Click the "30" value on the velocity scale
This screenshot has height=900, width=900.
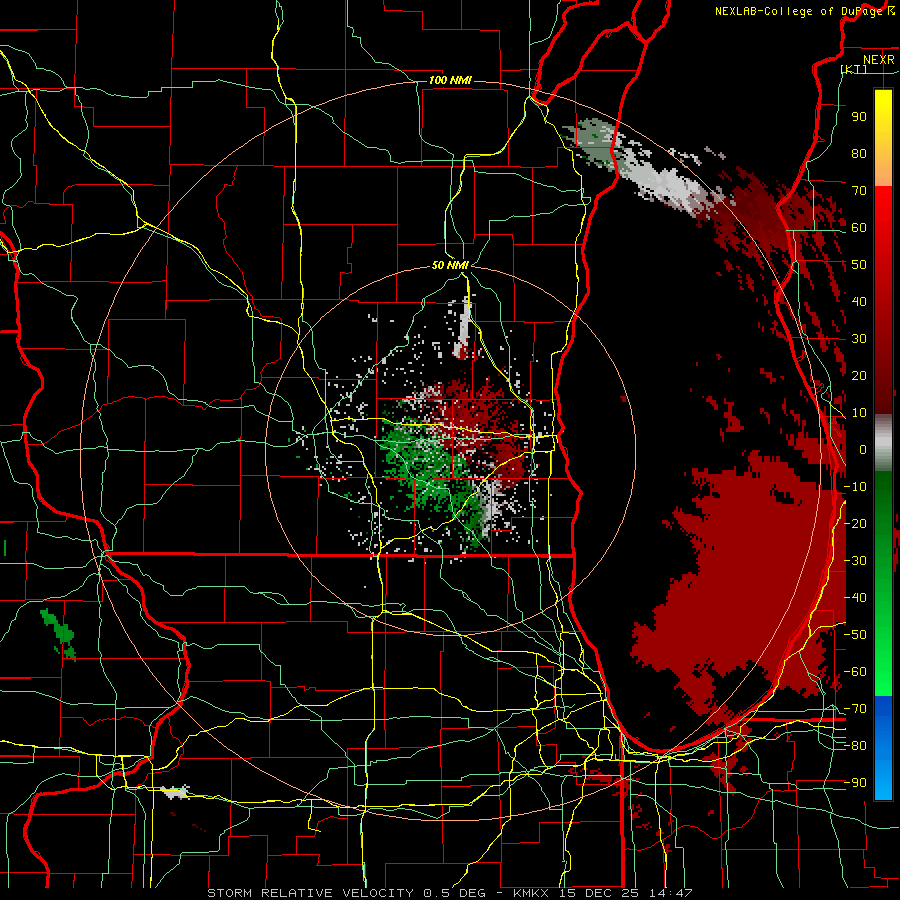click(x=859, y=339)
